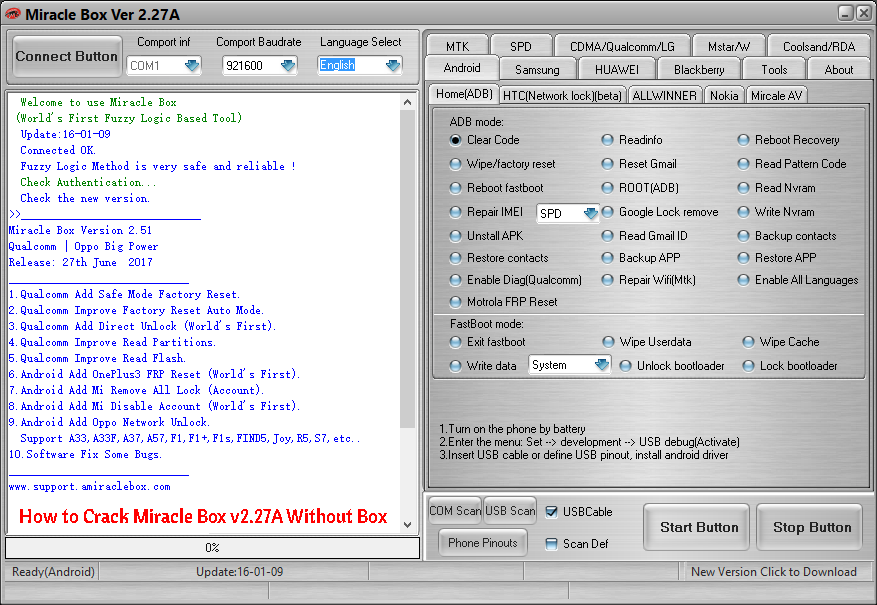
Task: Select Reboot fastboot option
Action: (x=455, y=188)
